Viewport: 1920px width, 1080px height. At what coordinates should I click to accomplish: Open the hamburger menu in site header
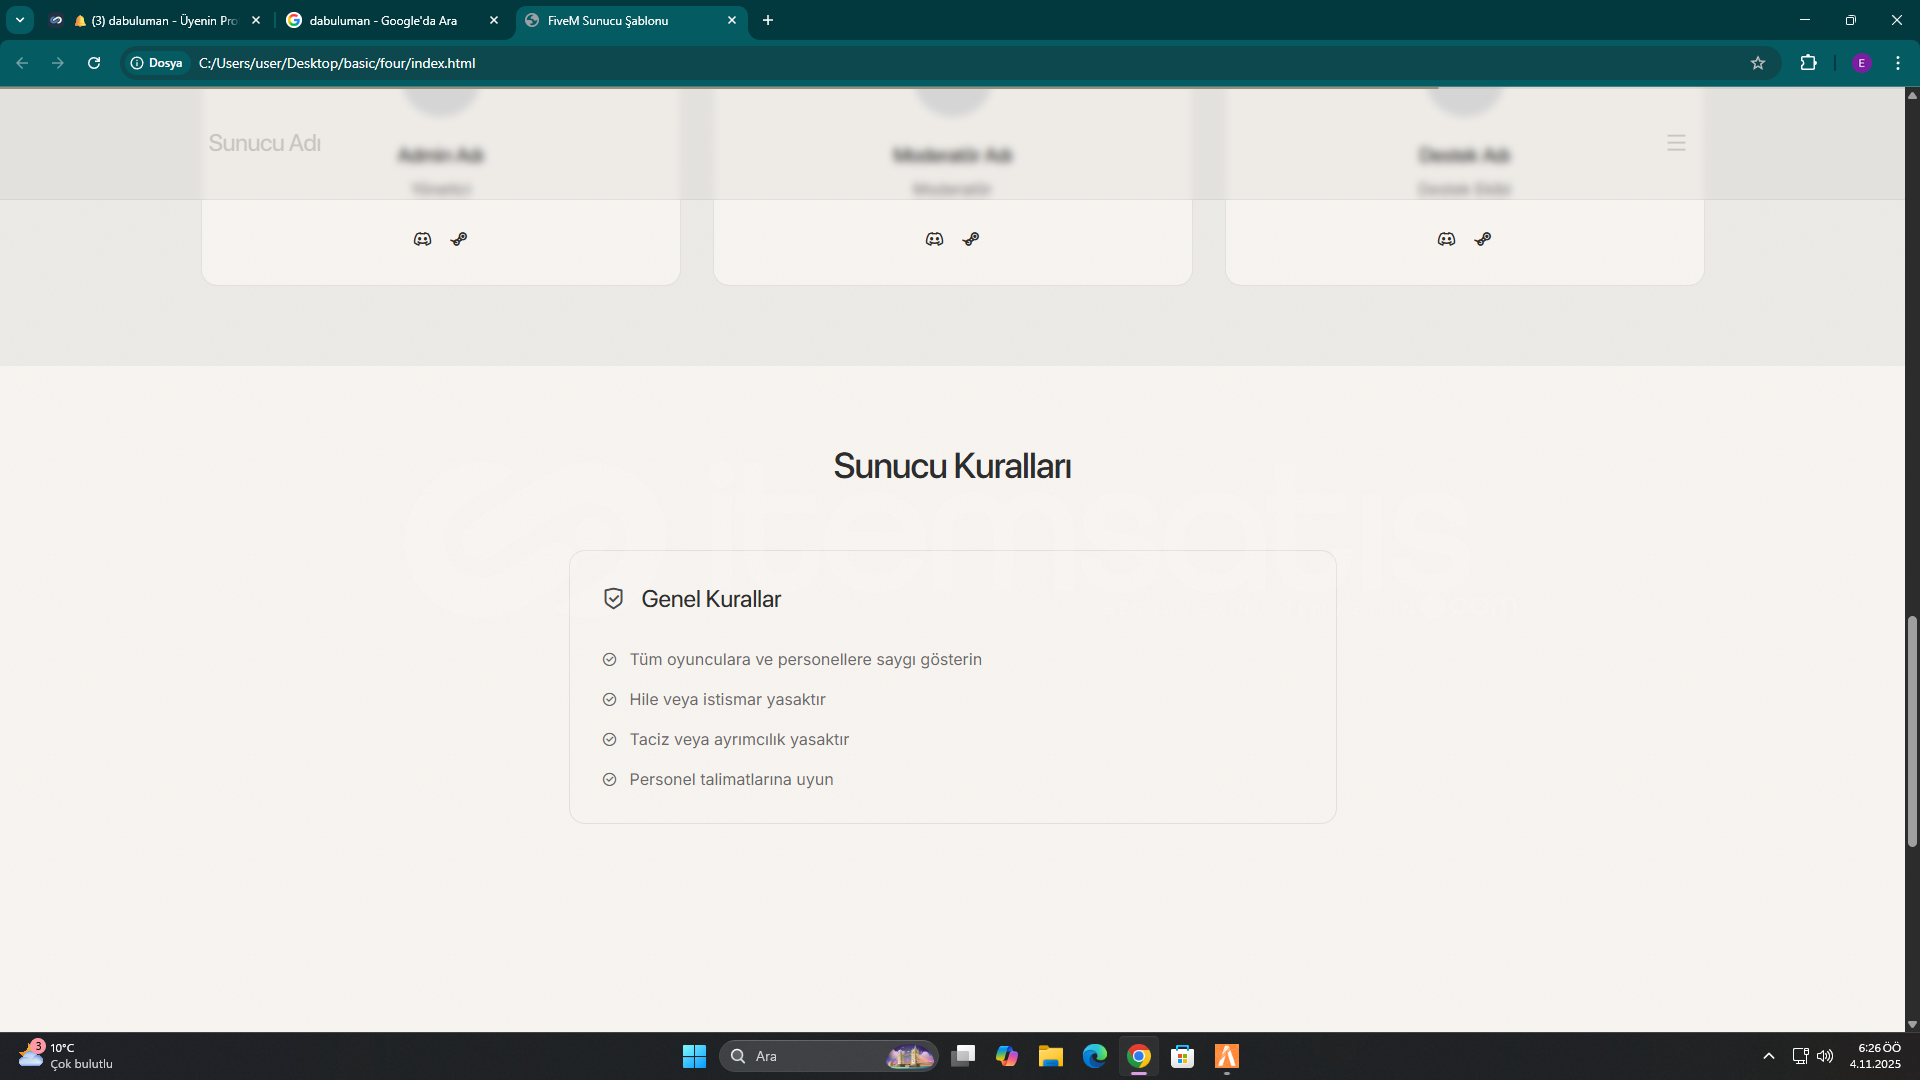click(1676, 143)
